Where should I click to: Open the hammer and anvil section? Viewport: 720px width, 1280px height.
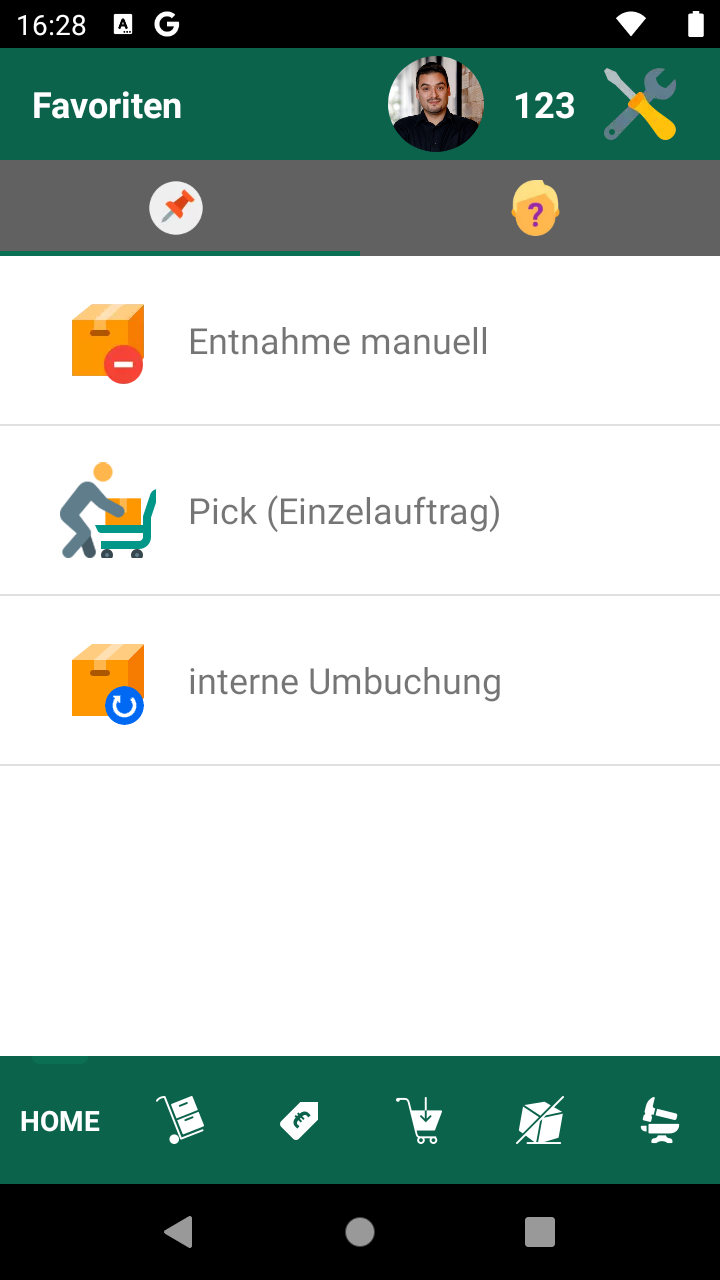tap(660, 1120)
